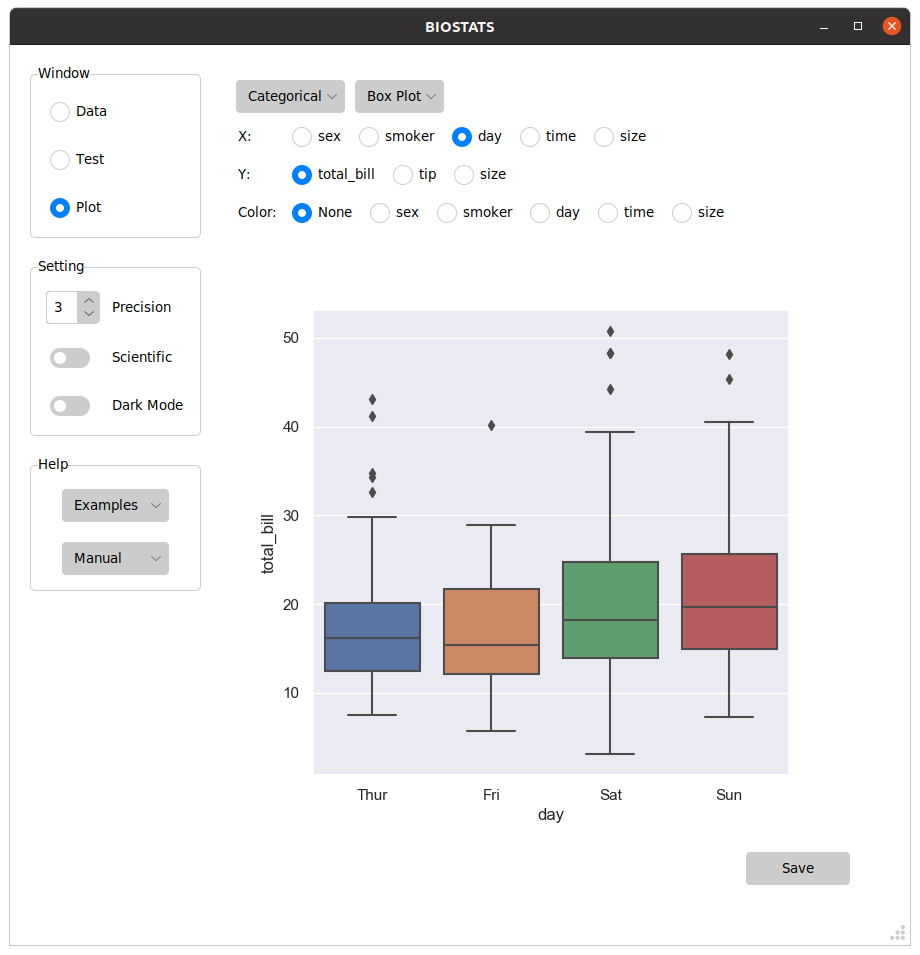Save the current box plot
This screenshot has height=955, width=920.
click(x=797, y=868)
